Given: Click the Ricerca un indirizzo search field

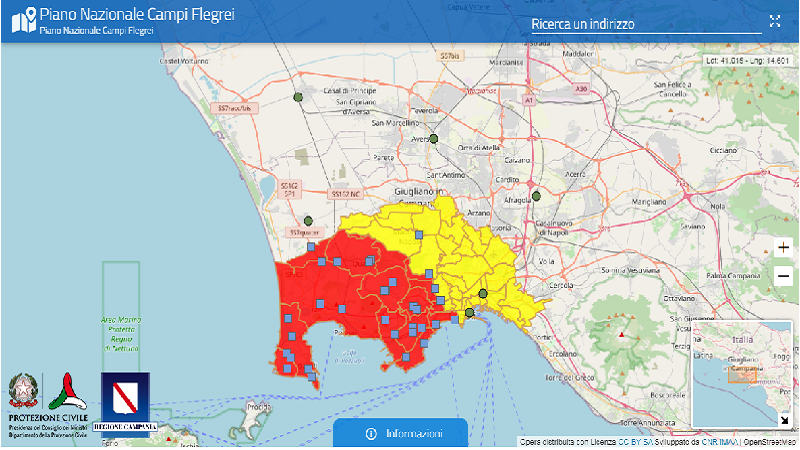Looking at the screenshot, I should click(645, 24).
